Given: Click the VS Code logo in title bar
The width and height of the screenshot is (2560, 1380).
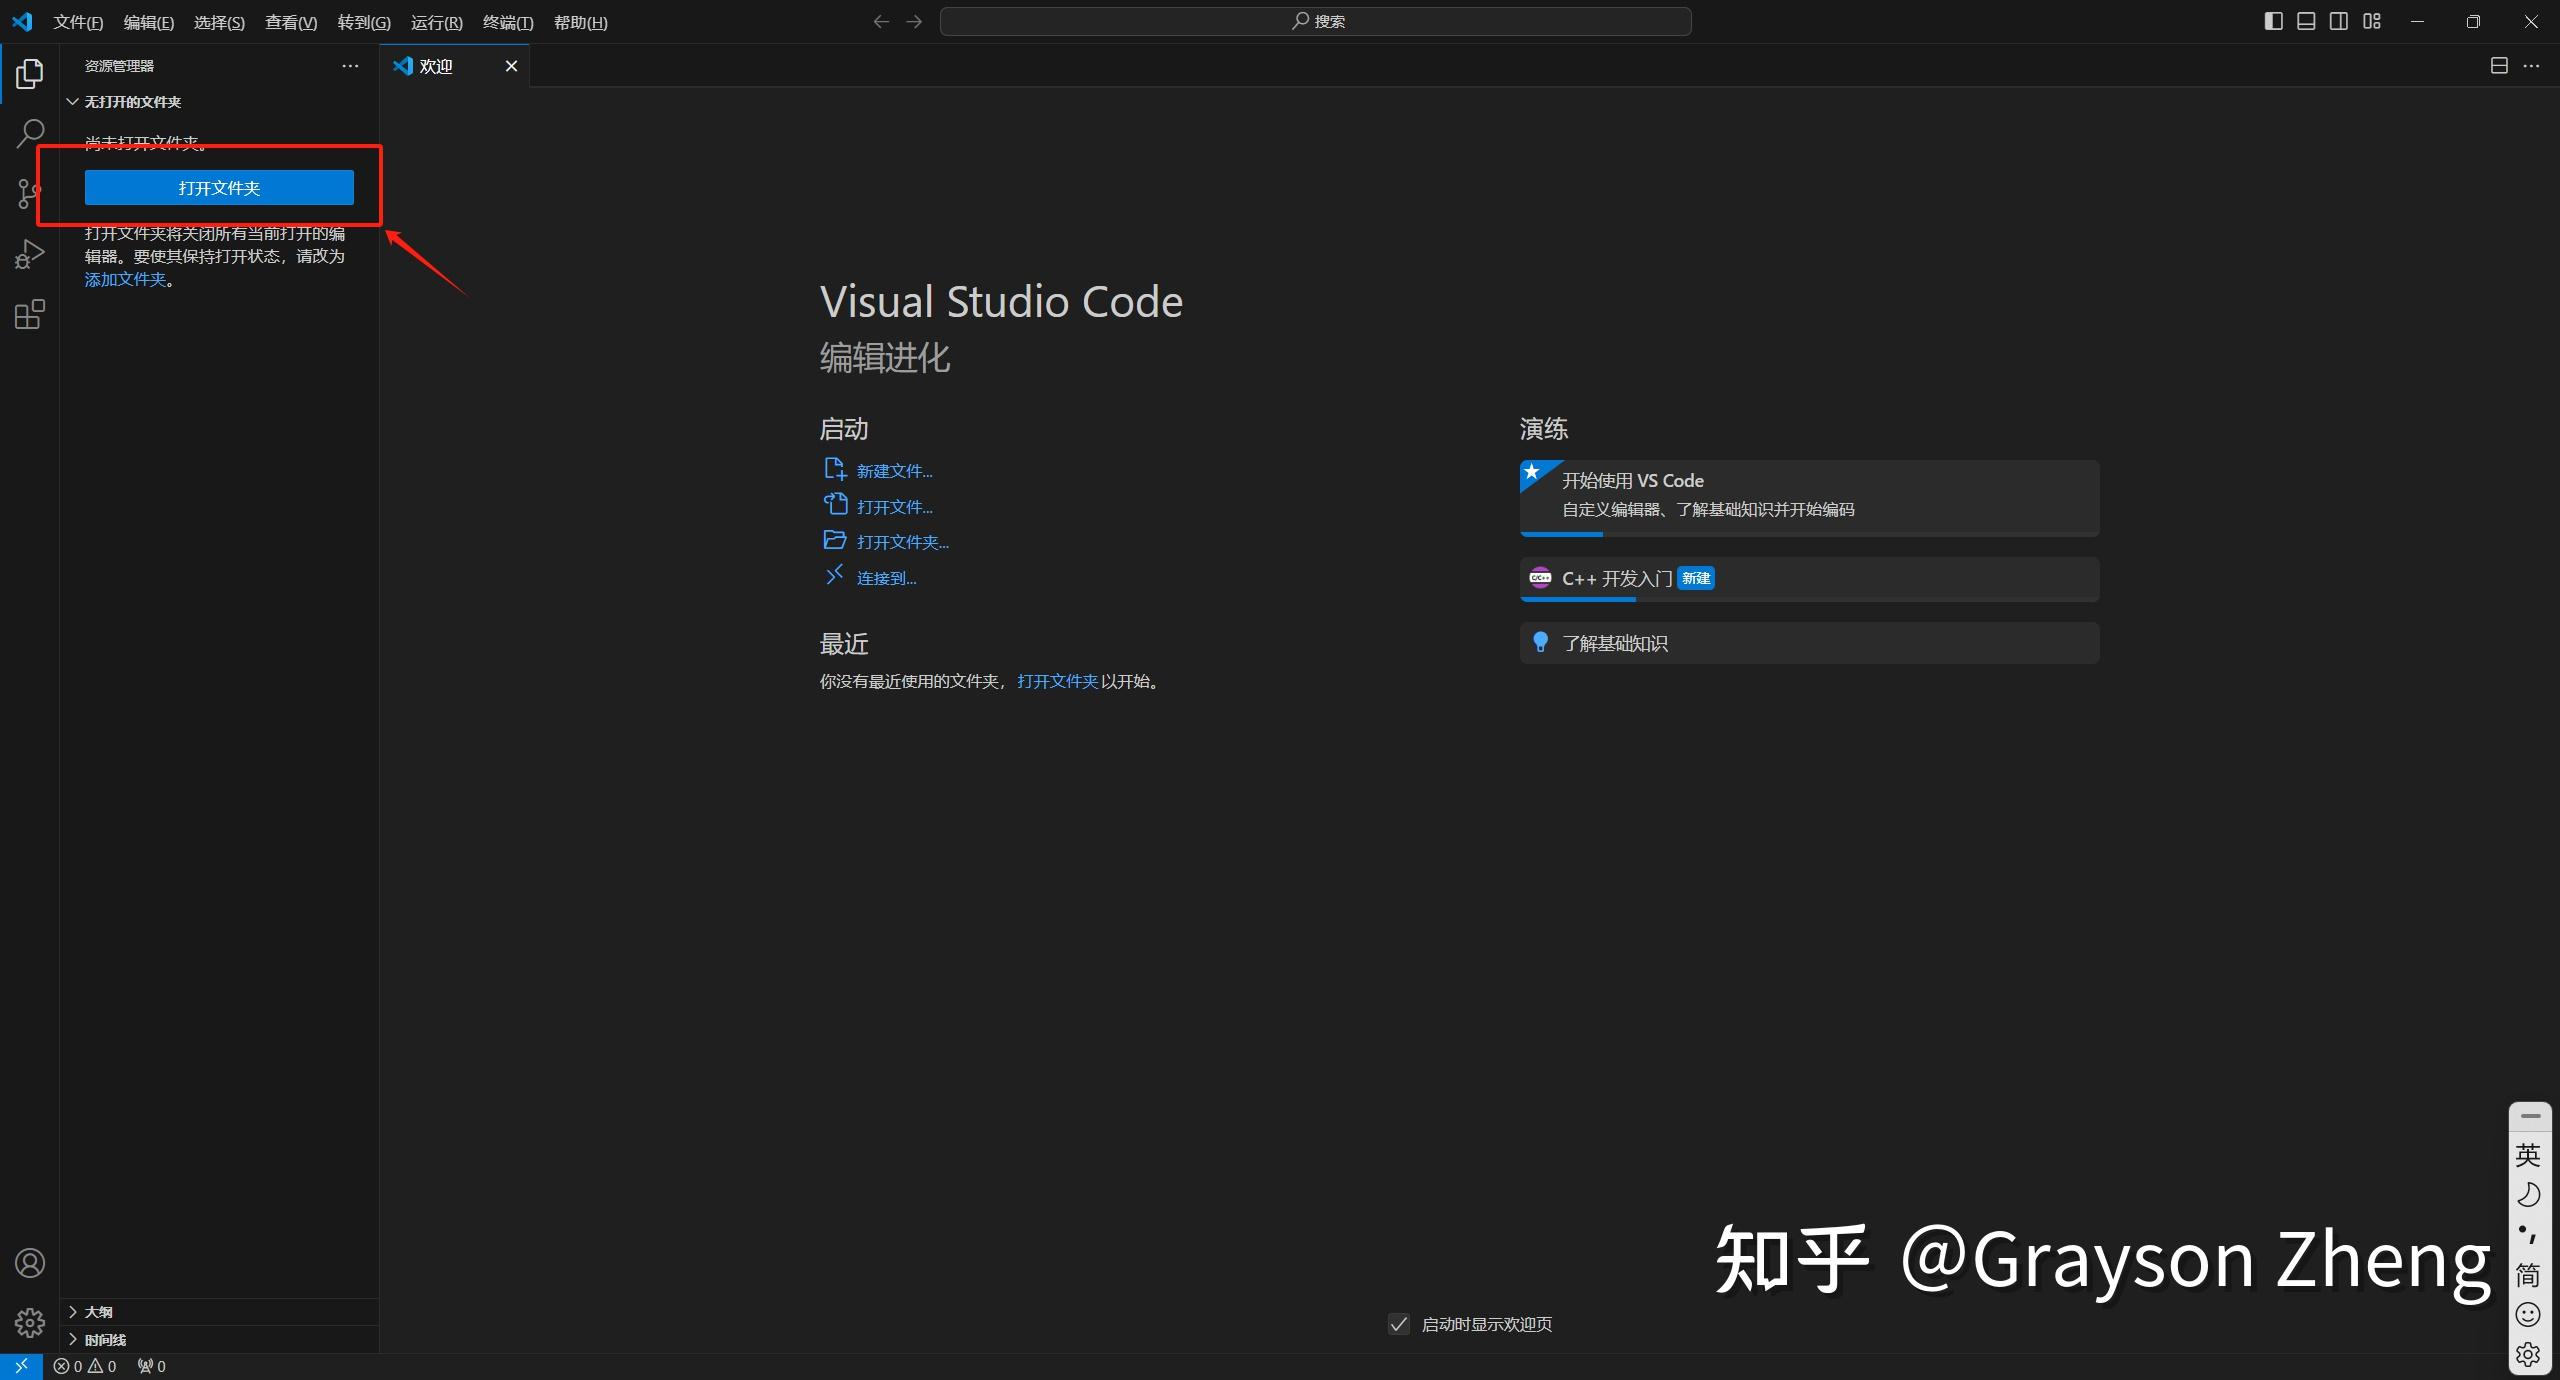Looking at the screenshot, I should coord(22,21).
